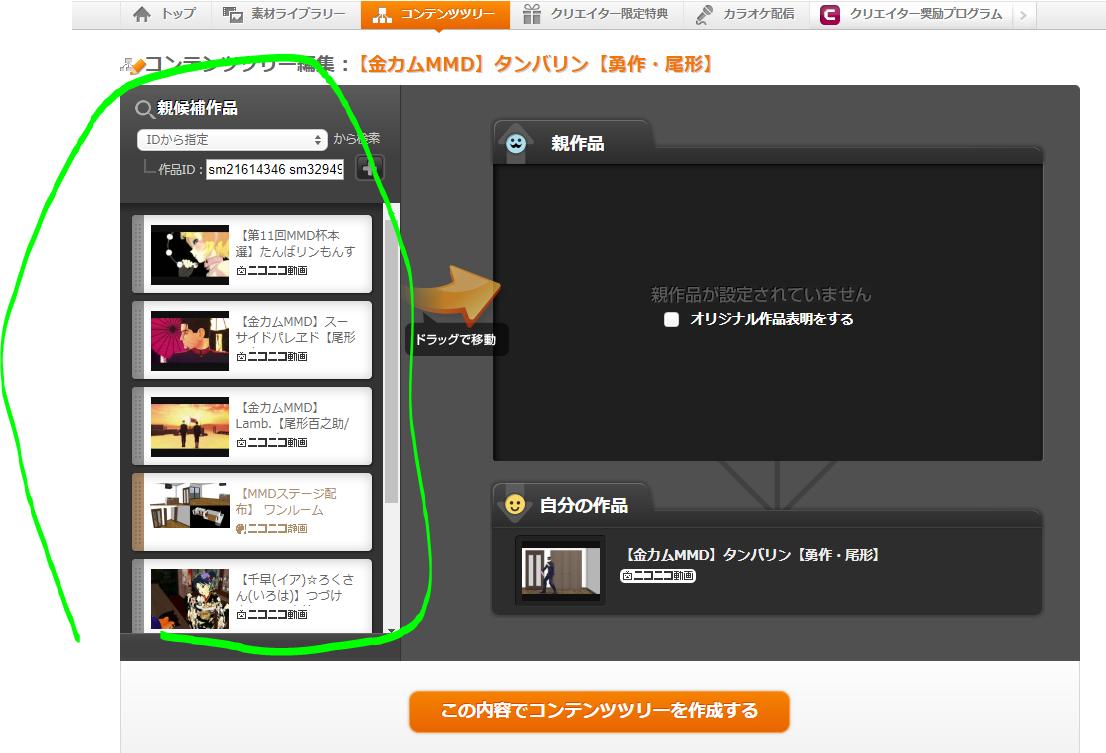Click the plus button next to 作品ID
1106x753 pixels.
point(369,168)
